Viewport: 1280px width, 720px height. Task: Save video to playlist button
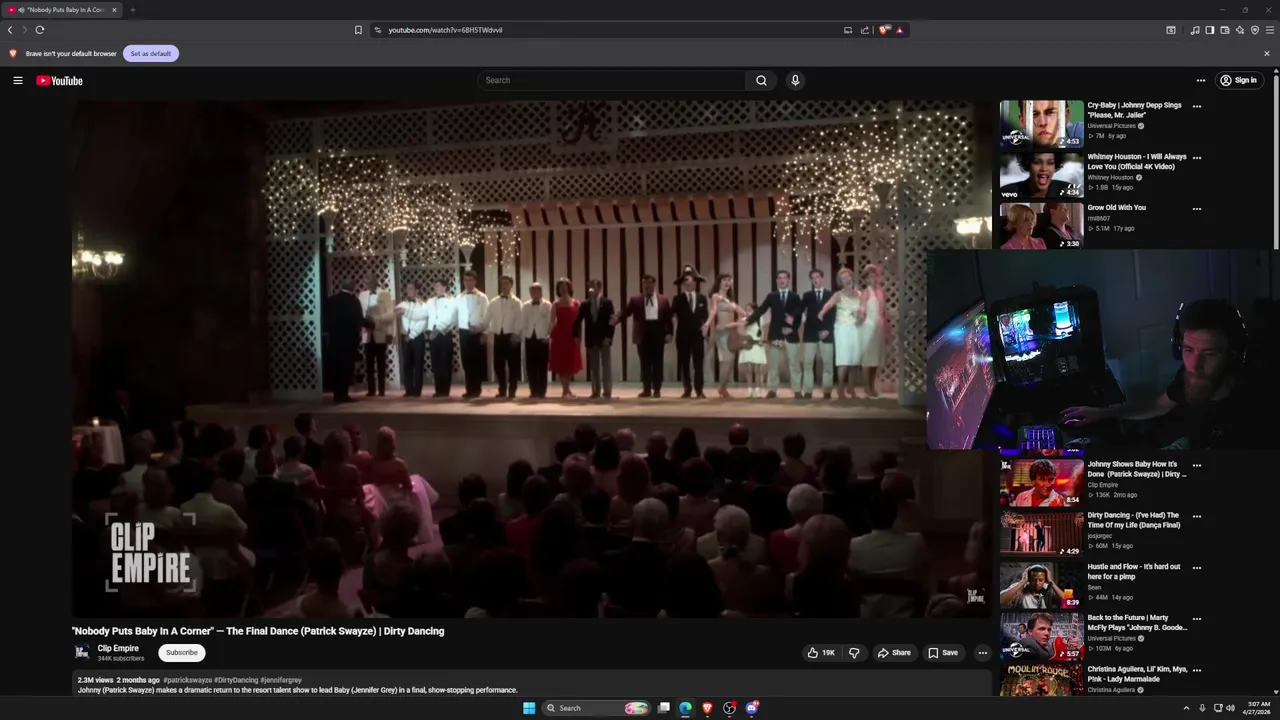pyautogui.click(x=942, y=653)
